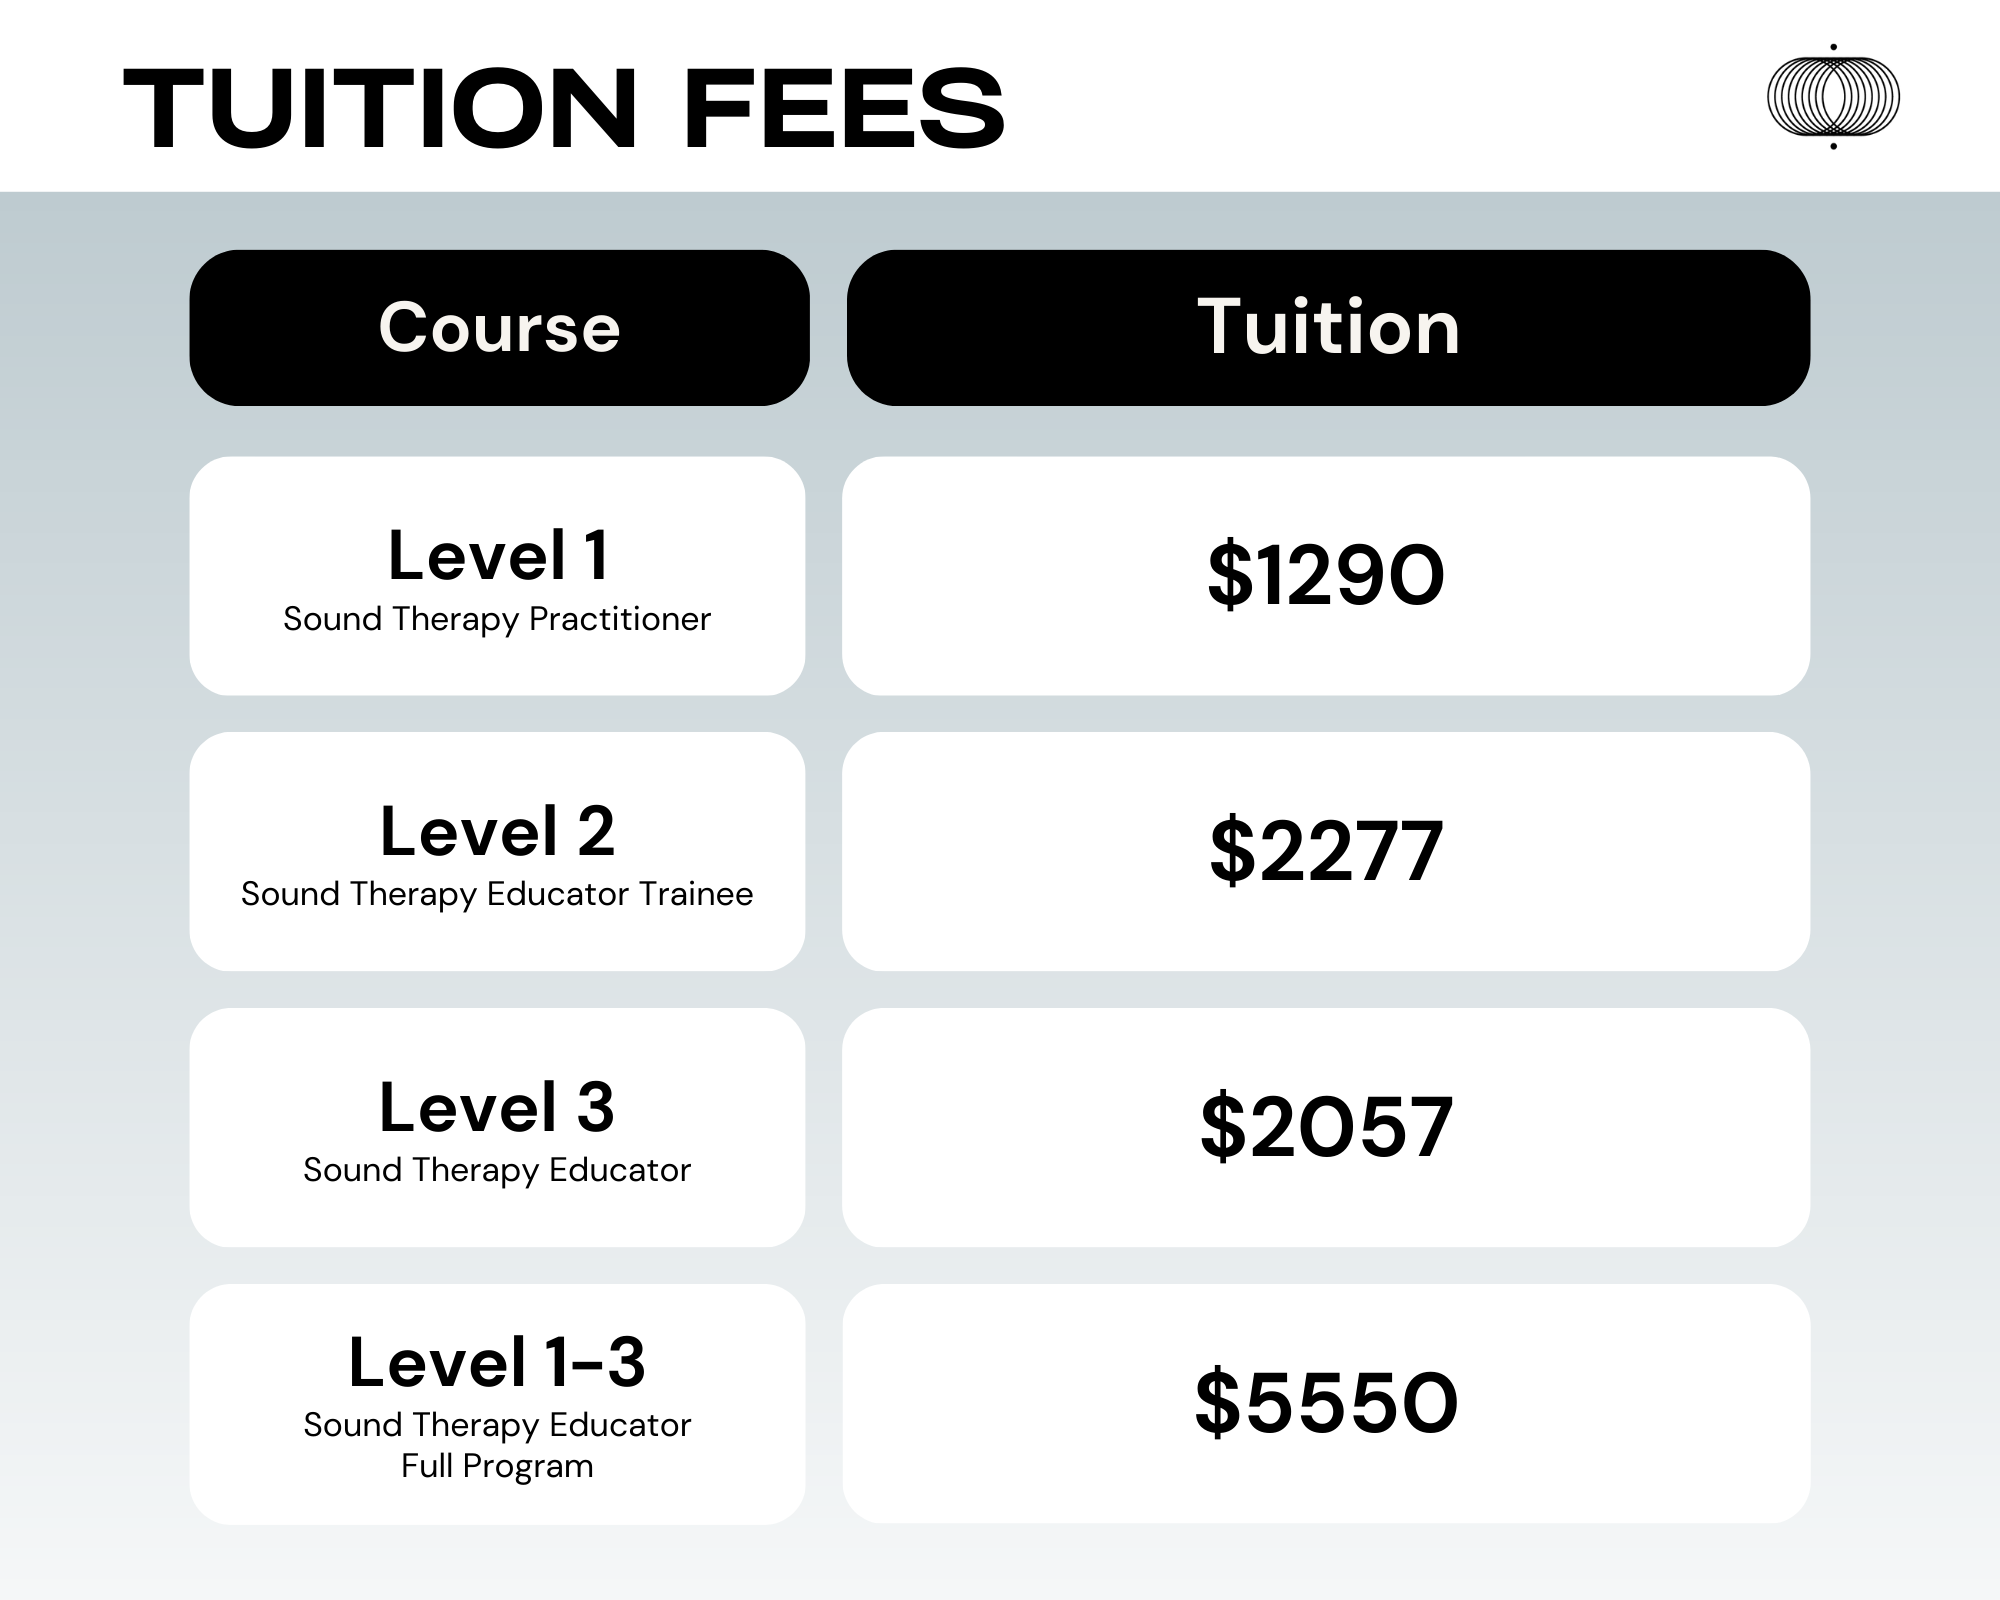Image resolution: width=2000 pixels, height=1600 pixels.
Task: Click the overlapping circles logo icon
Action: pos(1833,97)
